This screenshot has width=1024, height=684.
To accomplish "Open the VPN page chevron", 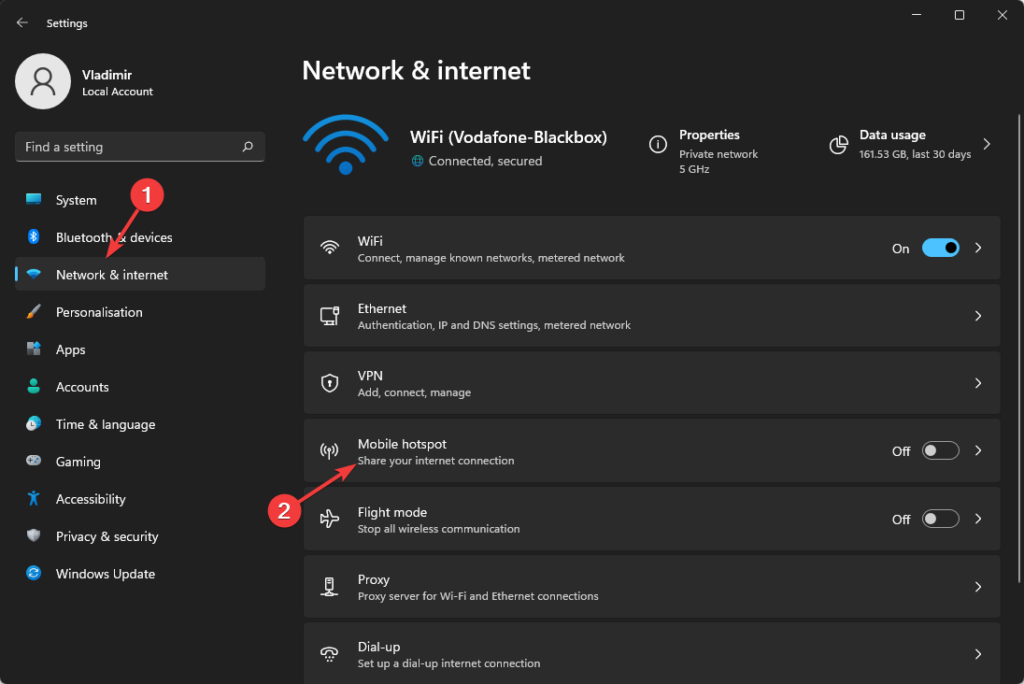I will coord(977,382).
